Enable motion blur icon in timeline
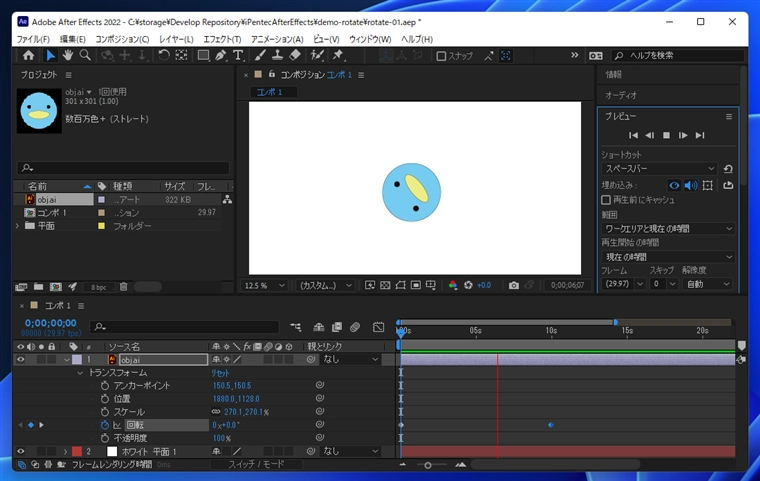This screenshot has height=481, width=760. (x=355, y=327)
